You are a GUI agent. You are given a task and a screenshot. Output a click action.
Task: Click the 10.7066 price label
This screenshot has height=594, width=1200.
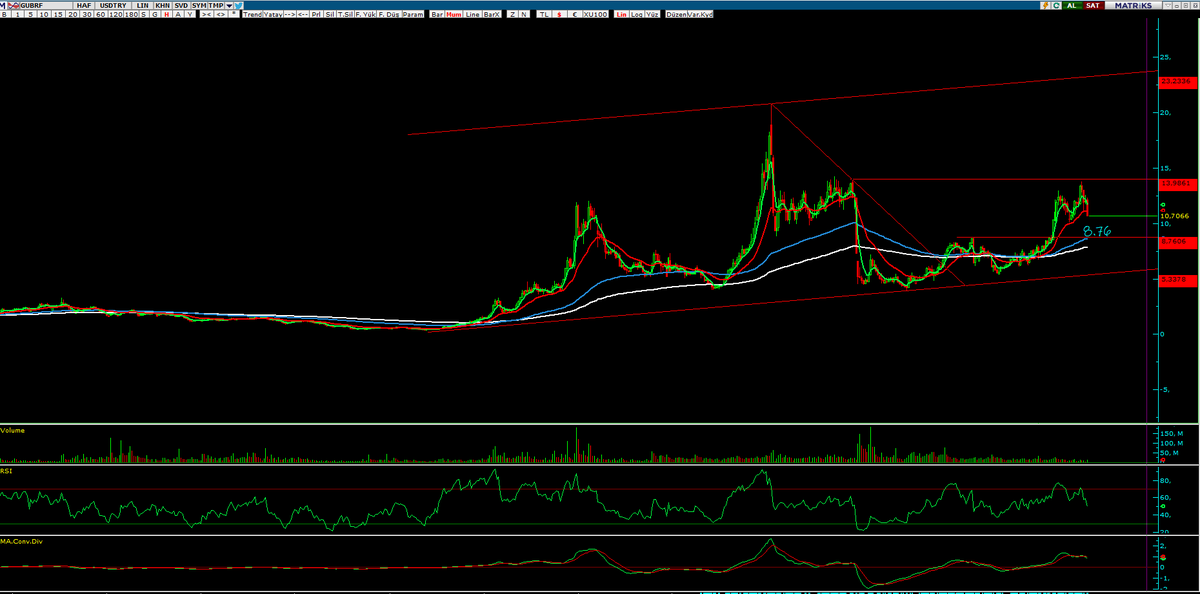click(1173, 215)
